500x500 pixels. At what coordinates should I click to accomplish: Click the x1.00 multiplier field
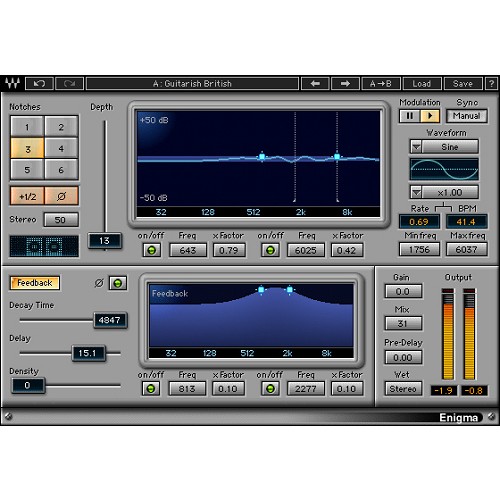coord(450,192)
